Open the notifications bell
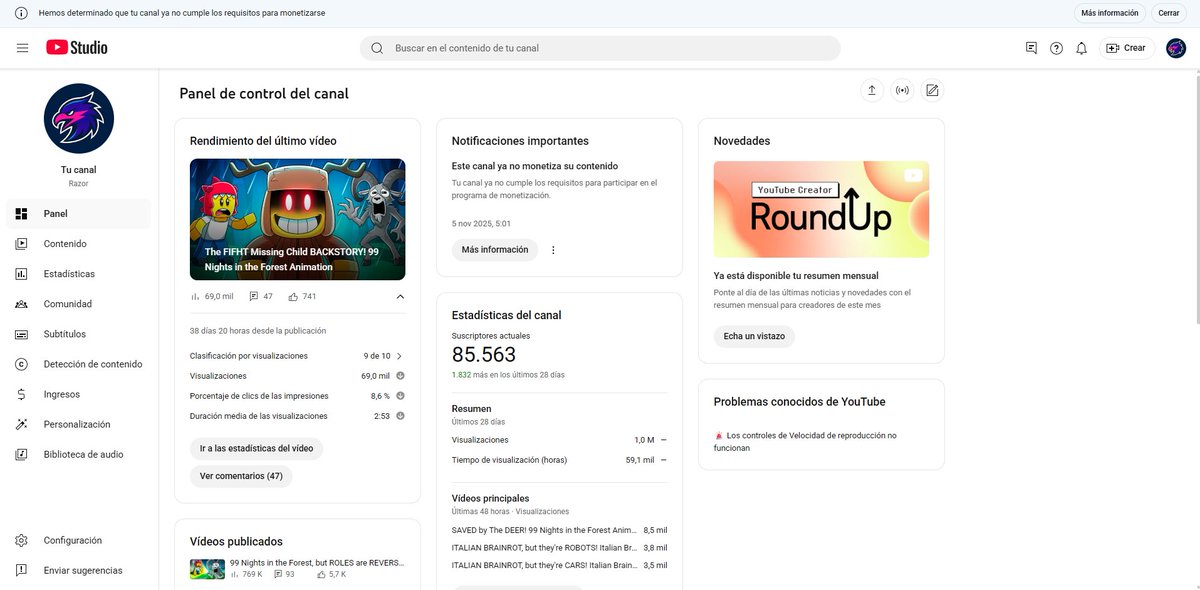 pos(1081,48)
